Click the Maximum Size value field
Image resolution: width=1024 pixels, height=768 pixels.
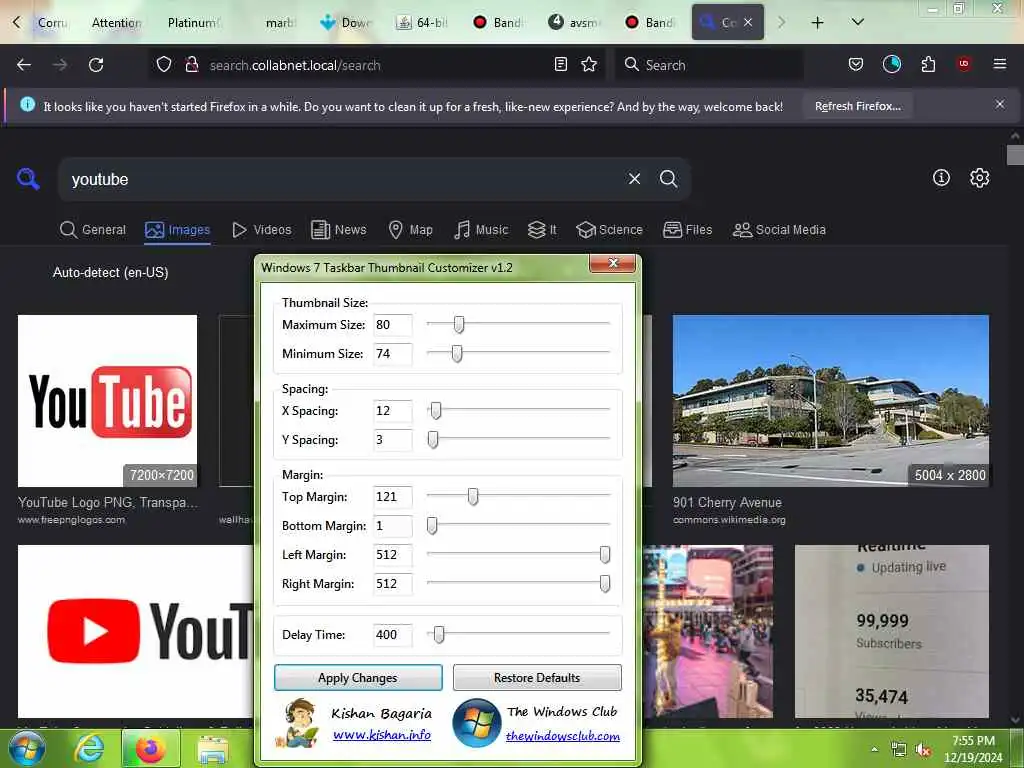392,325
